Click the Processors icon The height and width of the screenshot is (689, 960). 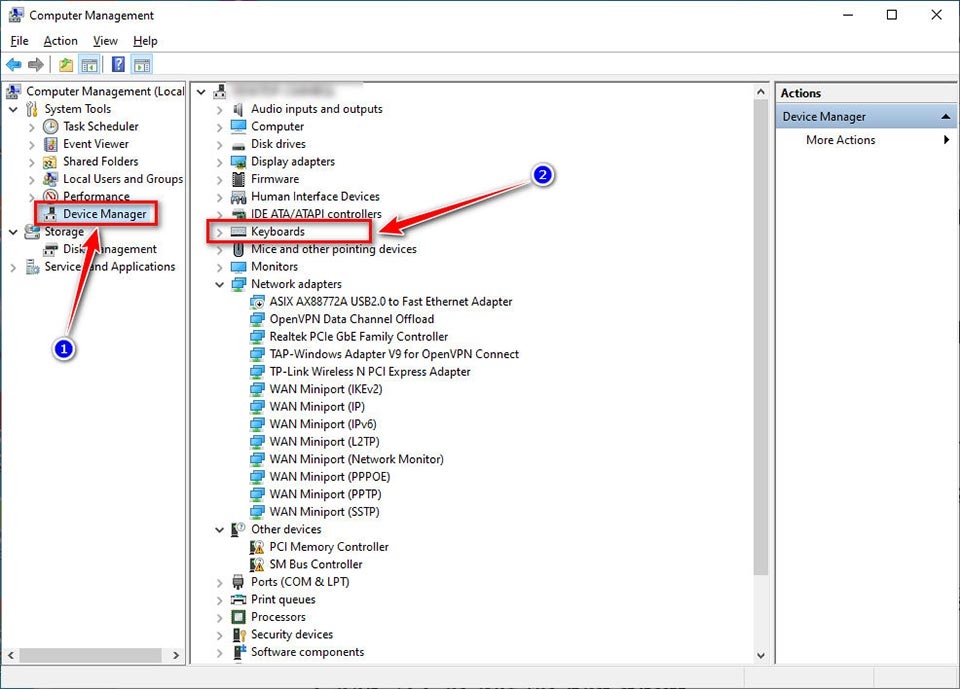click(x=238, y=617)
